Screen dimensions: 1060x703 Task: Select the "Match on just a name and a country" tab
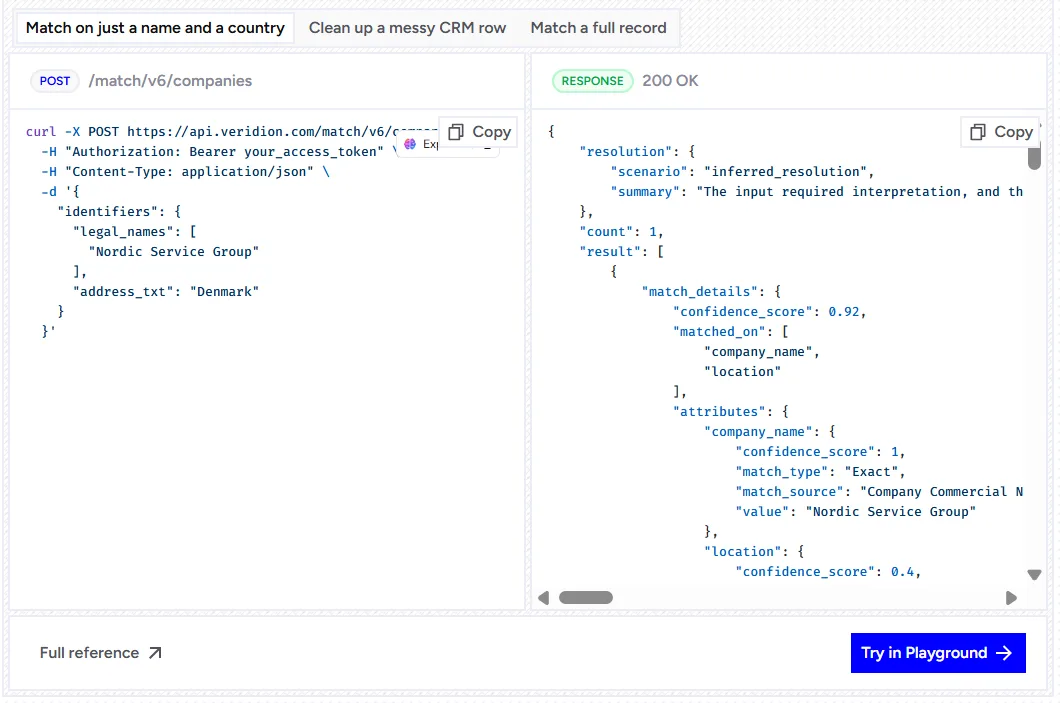[x=155, y=28]
